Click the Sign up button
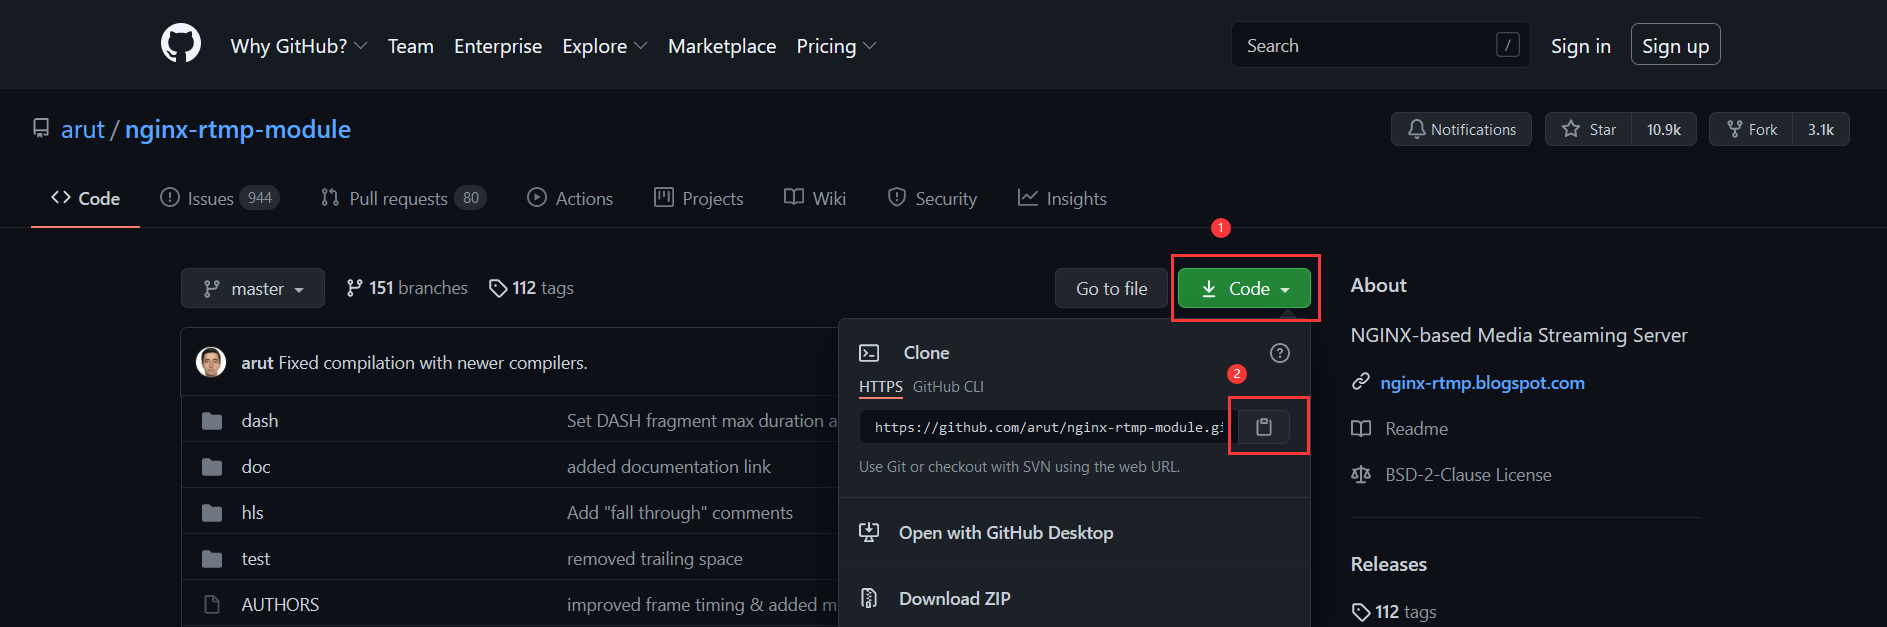 tap(1675, 45)
